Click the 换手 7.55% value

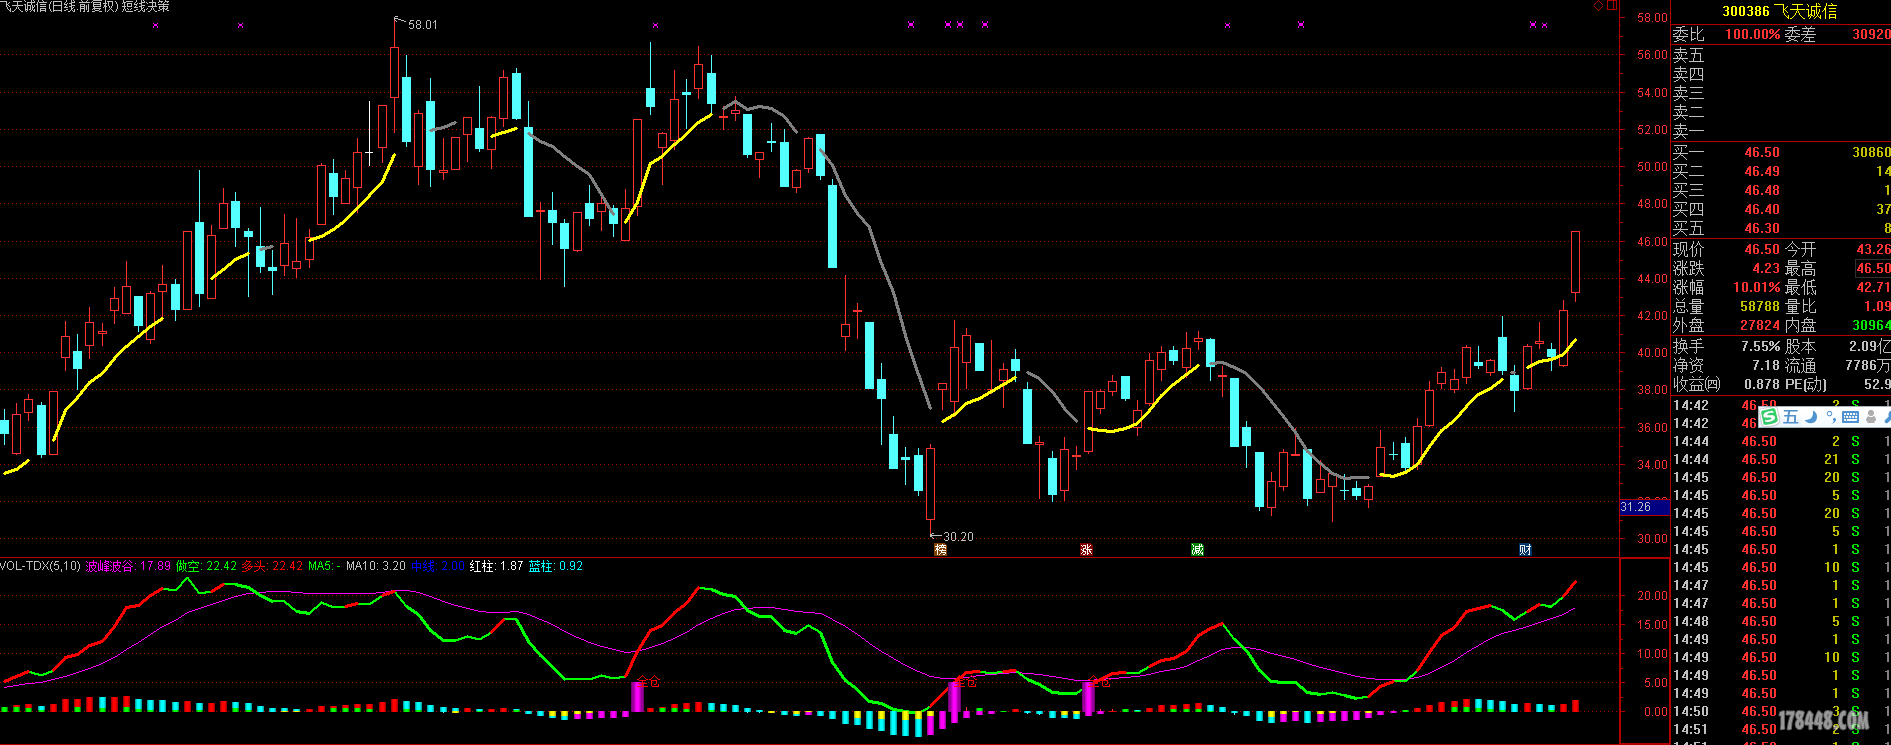1760,347
